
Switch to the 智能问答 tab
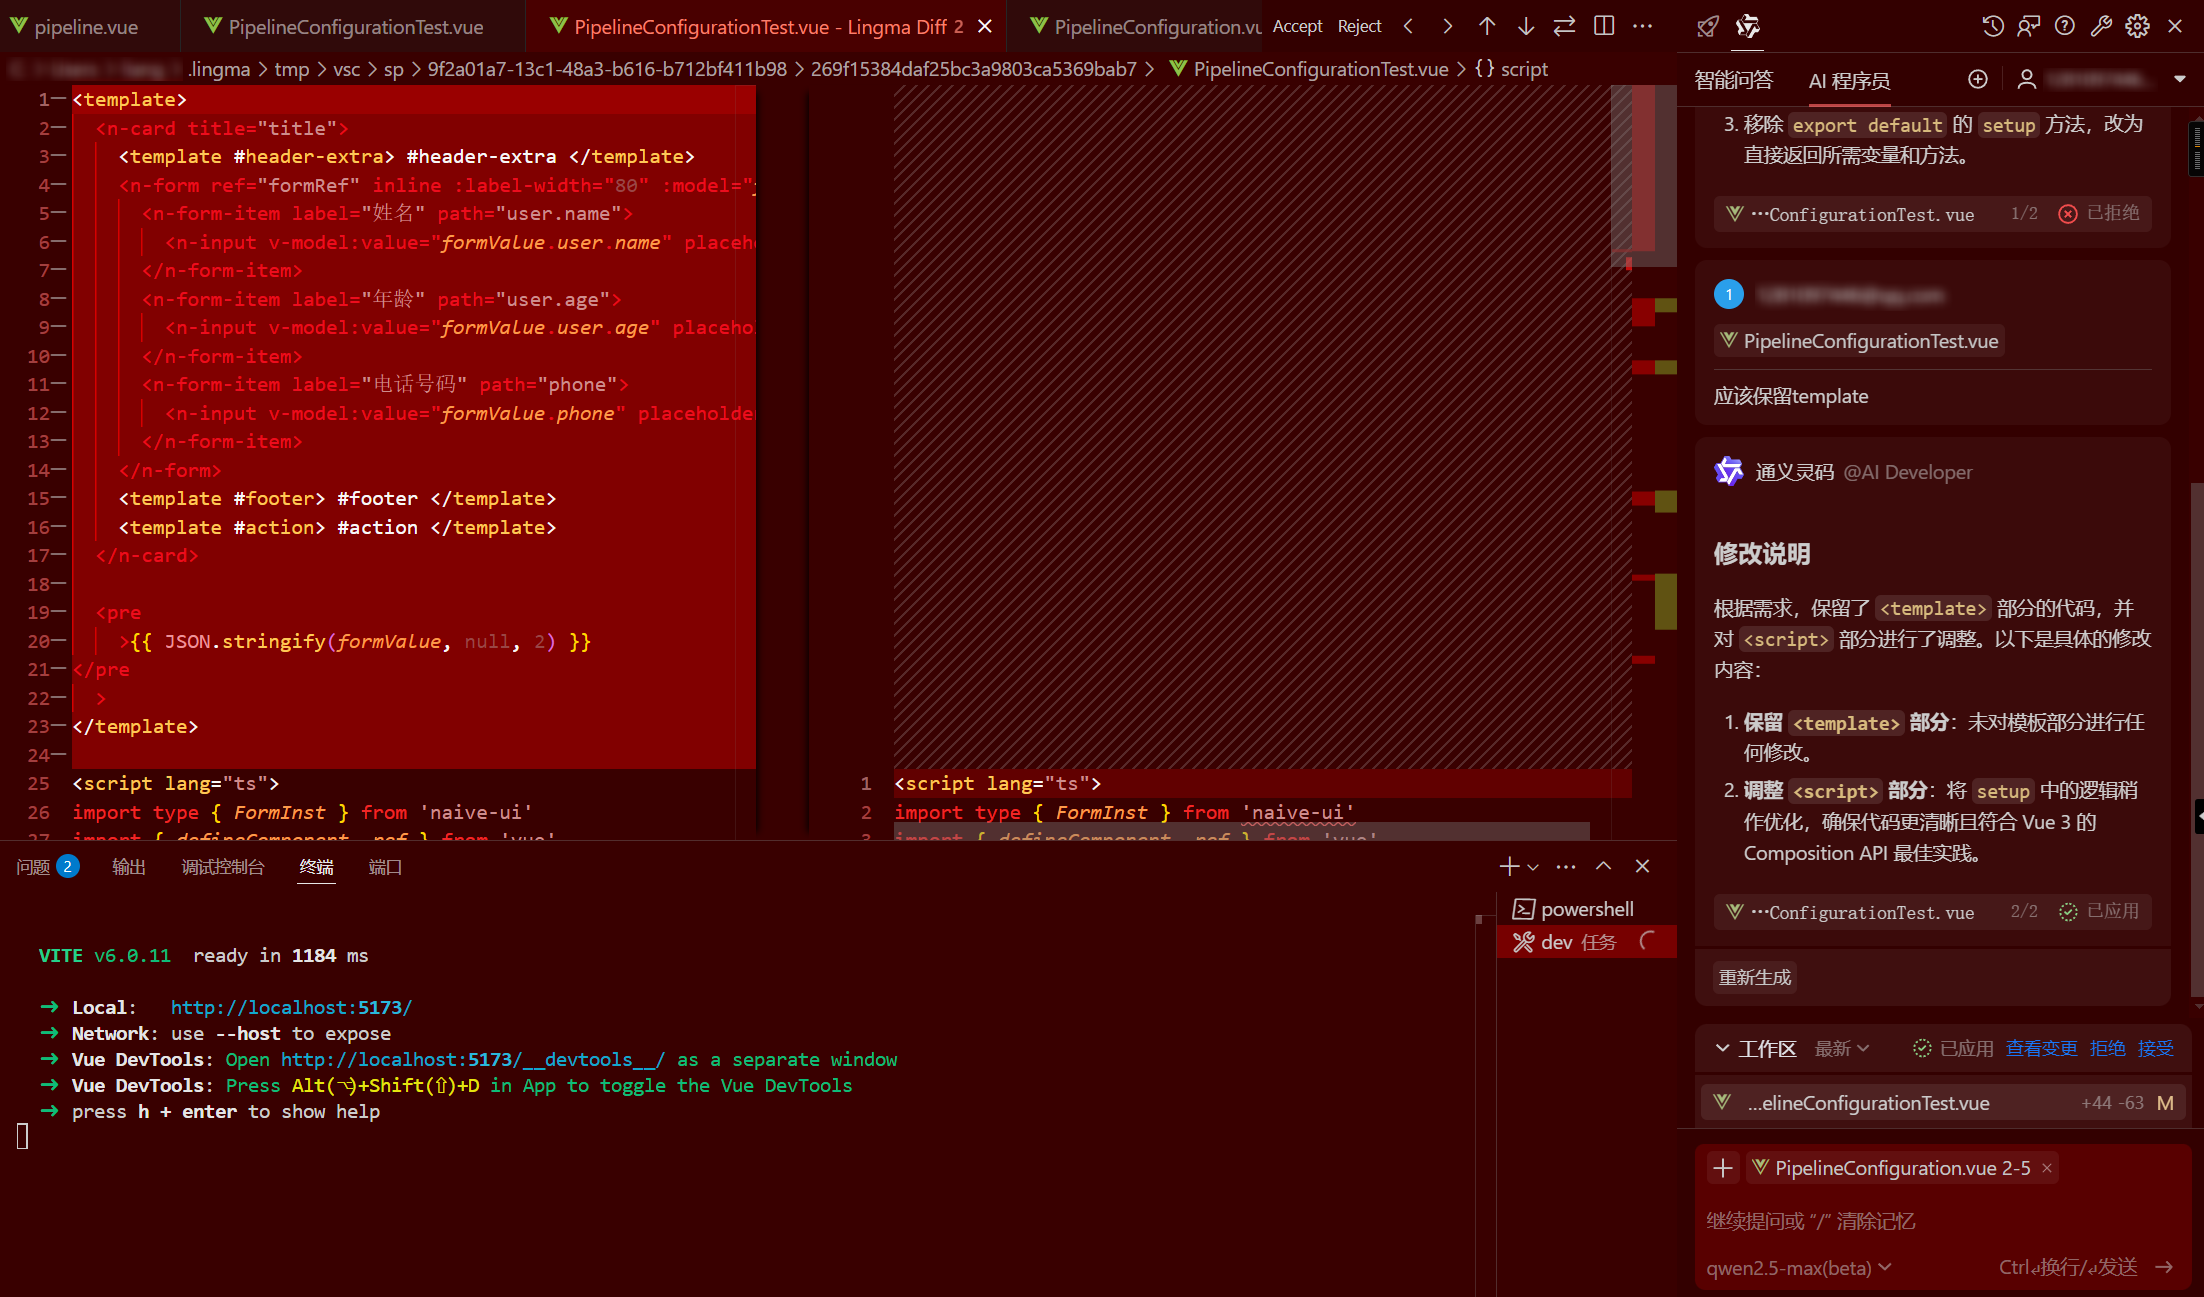[1734, 80]
